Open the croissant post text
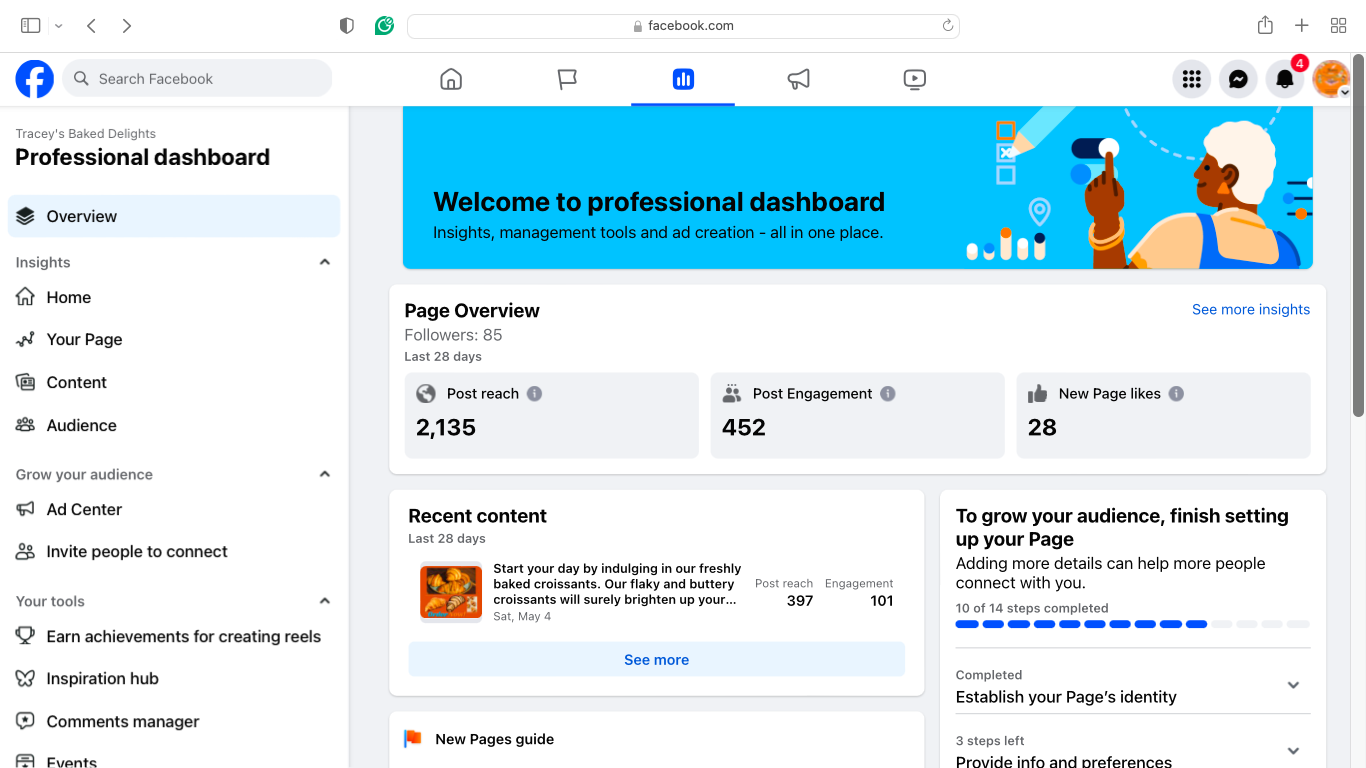 [x=617, y=584]
